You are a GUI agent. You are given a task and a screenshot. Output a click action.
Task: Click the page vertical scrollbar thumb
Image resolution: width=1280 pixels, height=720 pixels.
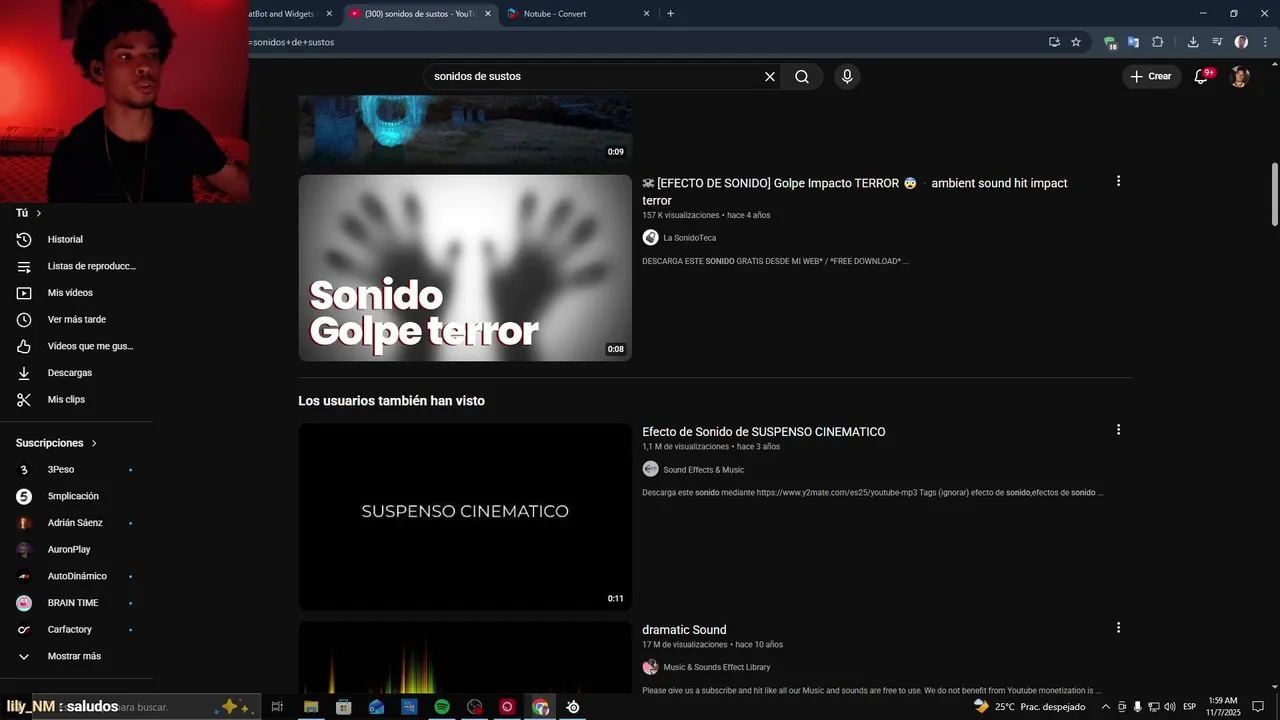[x=1274, y=195]
